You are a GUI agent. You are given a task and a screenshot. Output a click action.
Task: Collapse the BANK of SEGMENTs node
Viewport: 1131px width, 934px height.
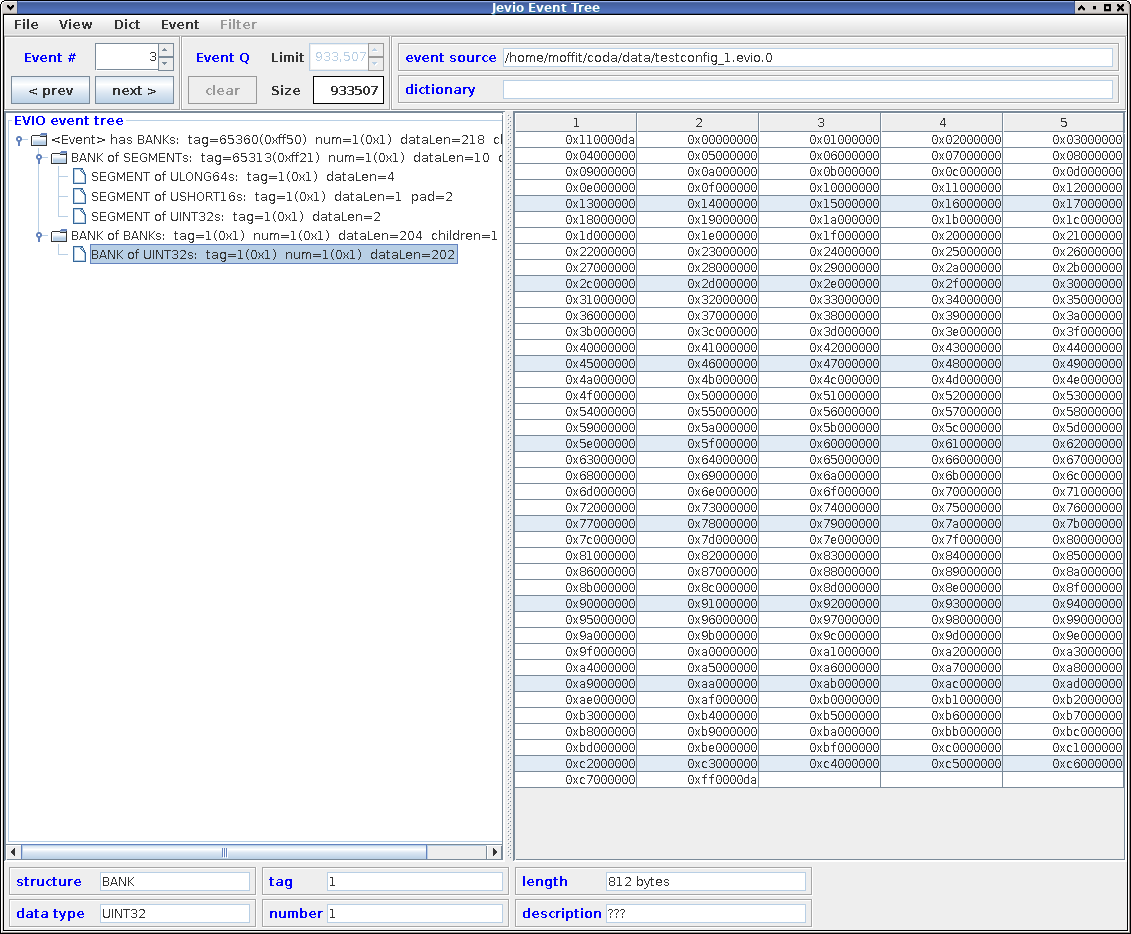pyautogui.click(x=39, y=158)
